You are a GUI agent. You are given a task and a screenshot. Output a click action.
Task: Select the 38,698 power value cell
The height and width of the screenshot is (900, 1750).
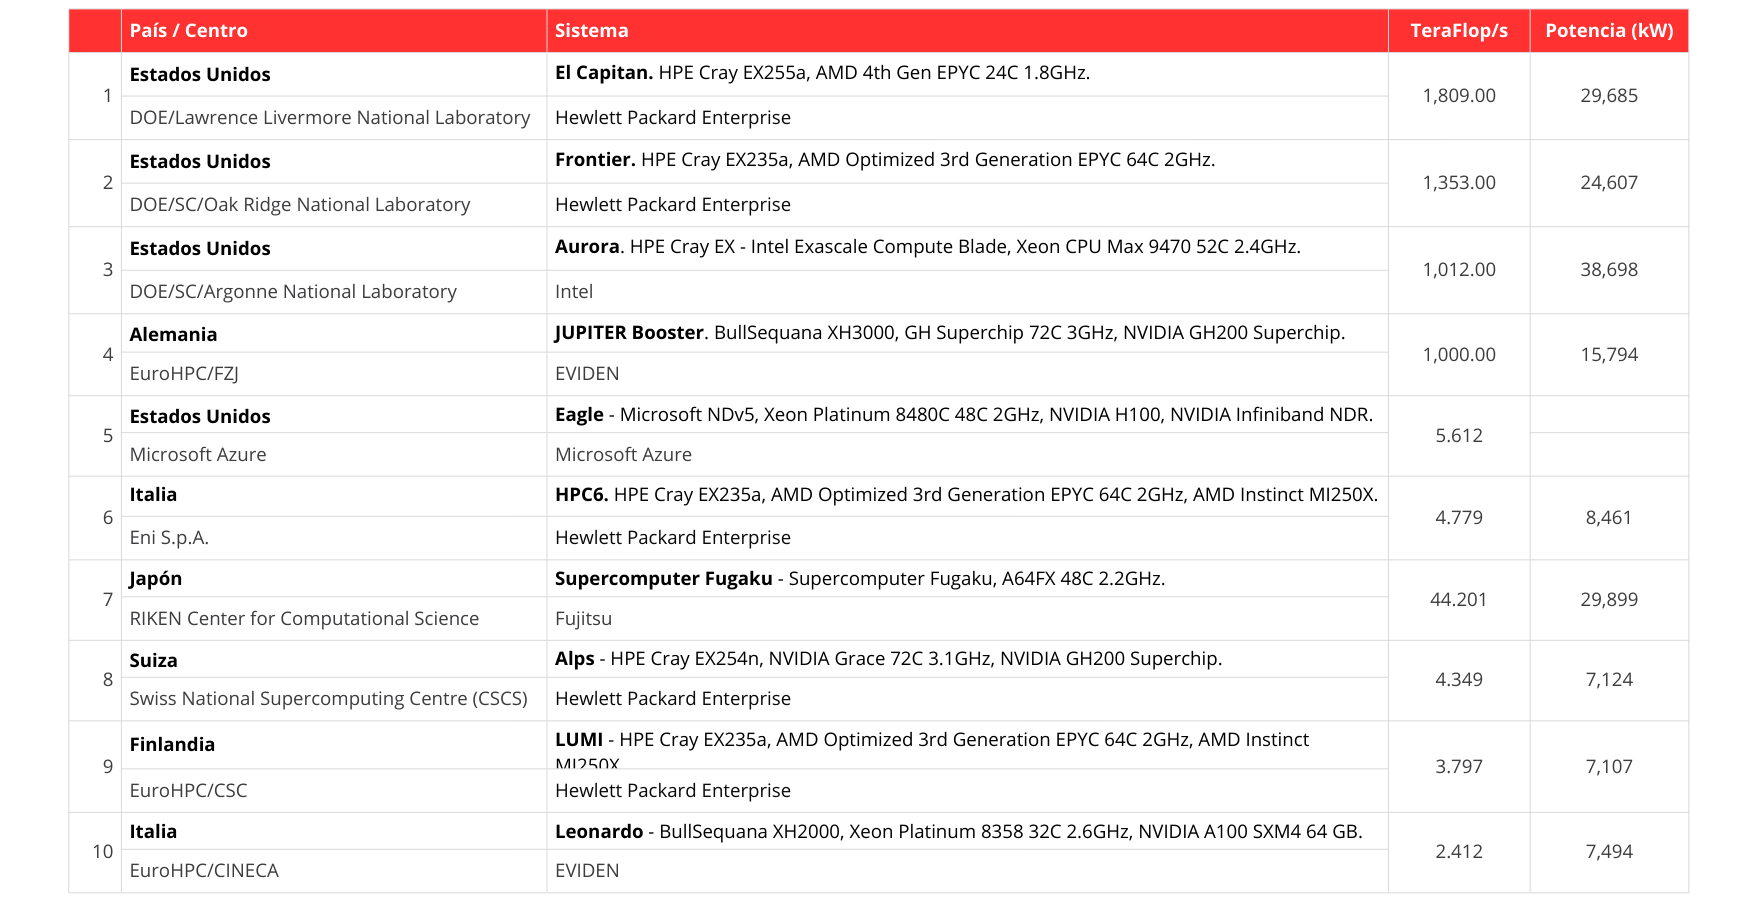[x=1608, y=270]
